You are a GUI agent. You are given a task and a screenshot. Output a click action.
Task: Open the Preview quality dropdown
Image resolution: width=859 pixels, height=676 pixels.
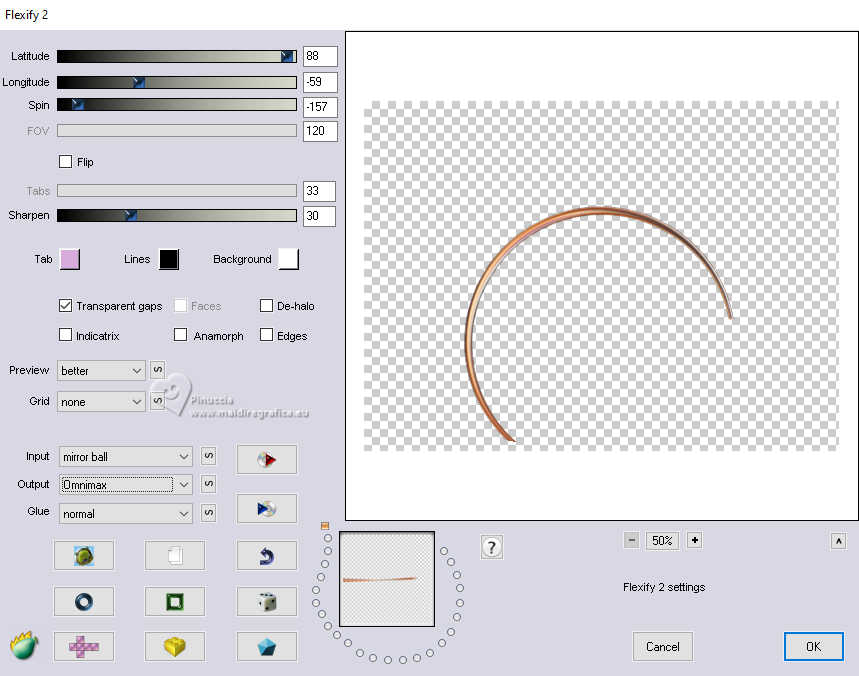pyautogui.click(x=101, y=371)
